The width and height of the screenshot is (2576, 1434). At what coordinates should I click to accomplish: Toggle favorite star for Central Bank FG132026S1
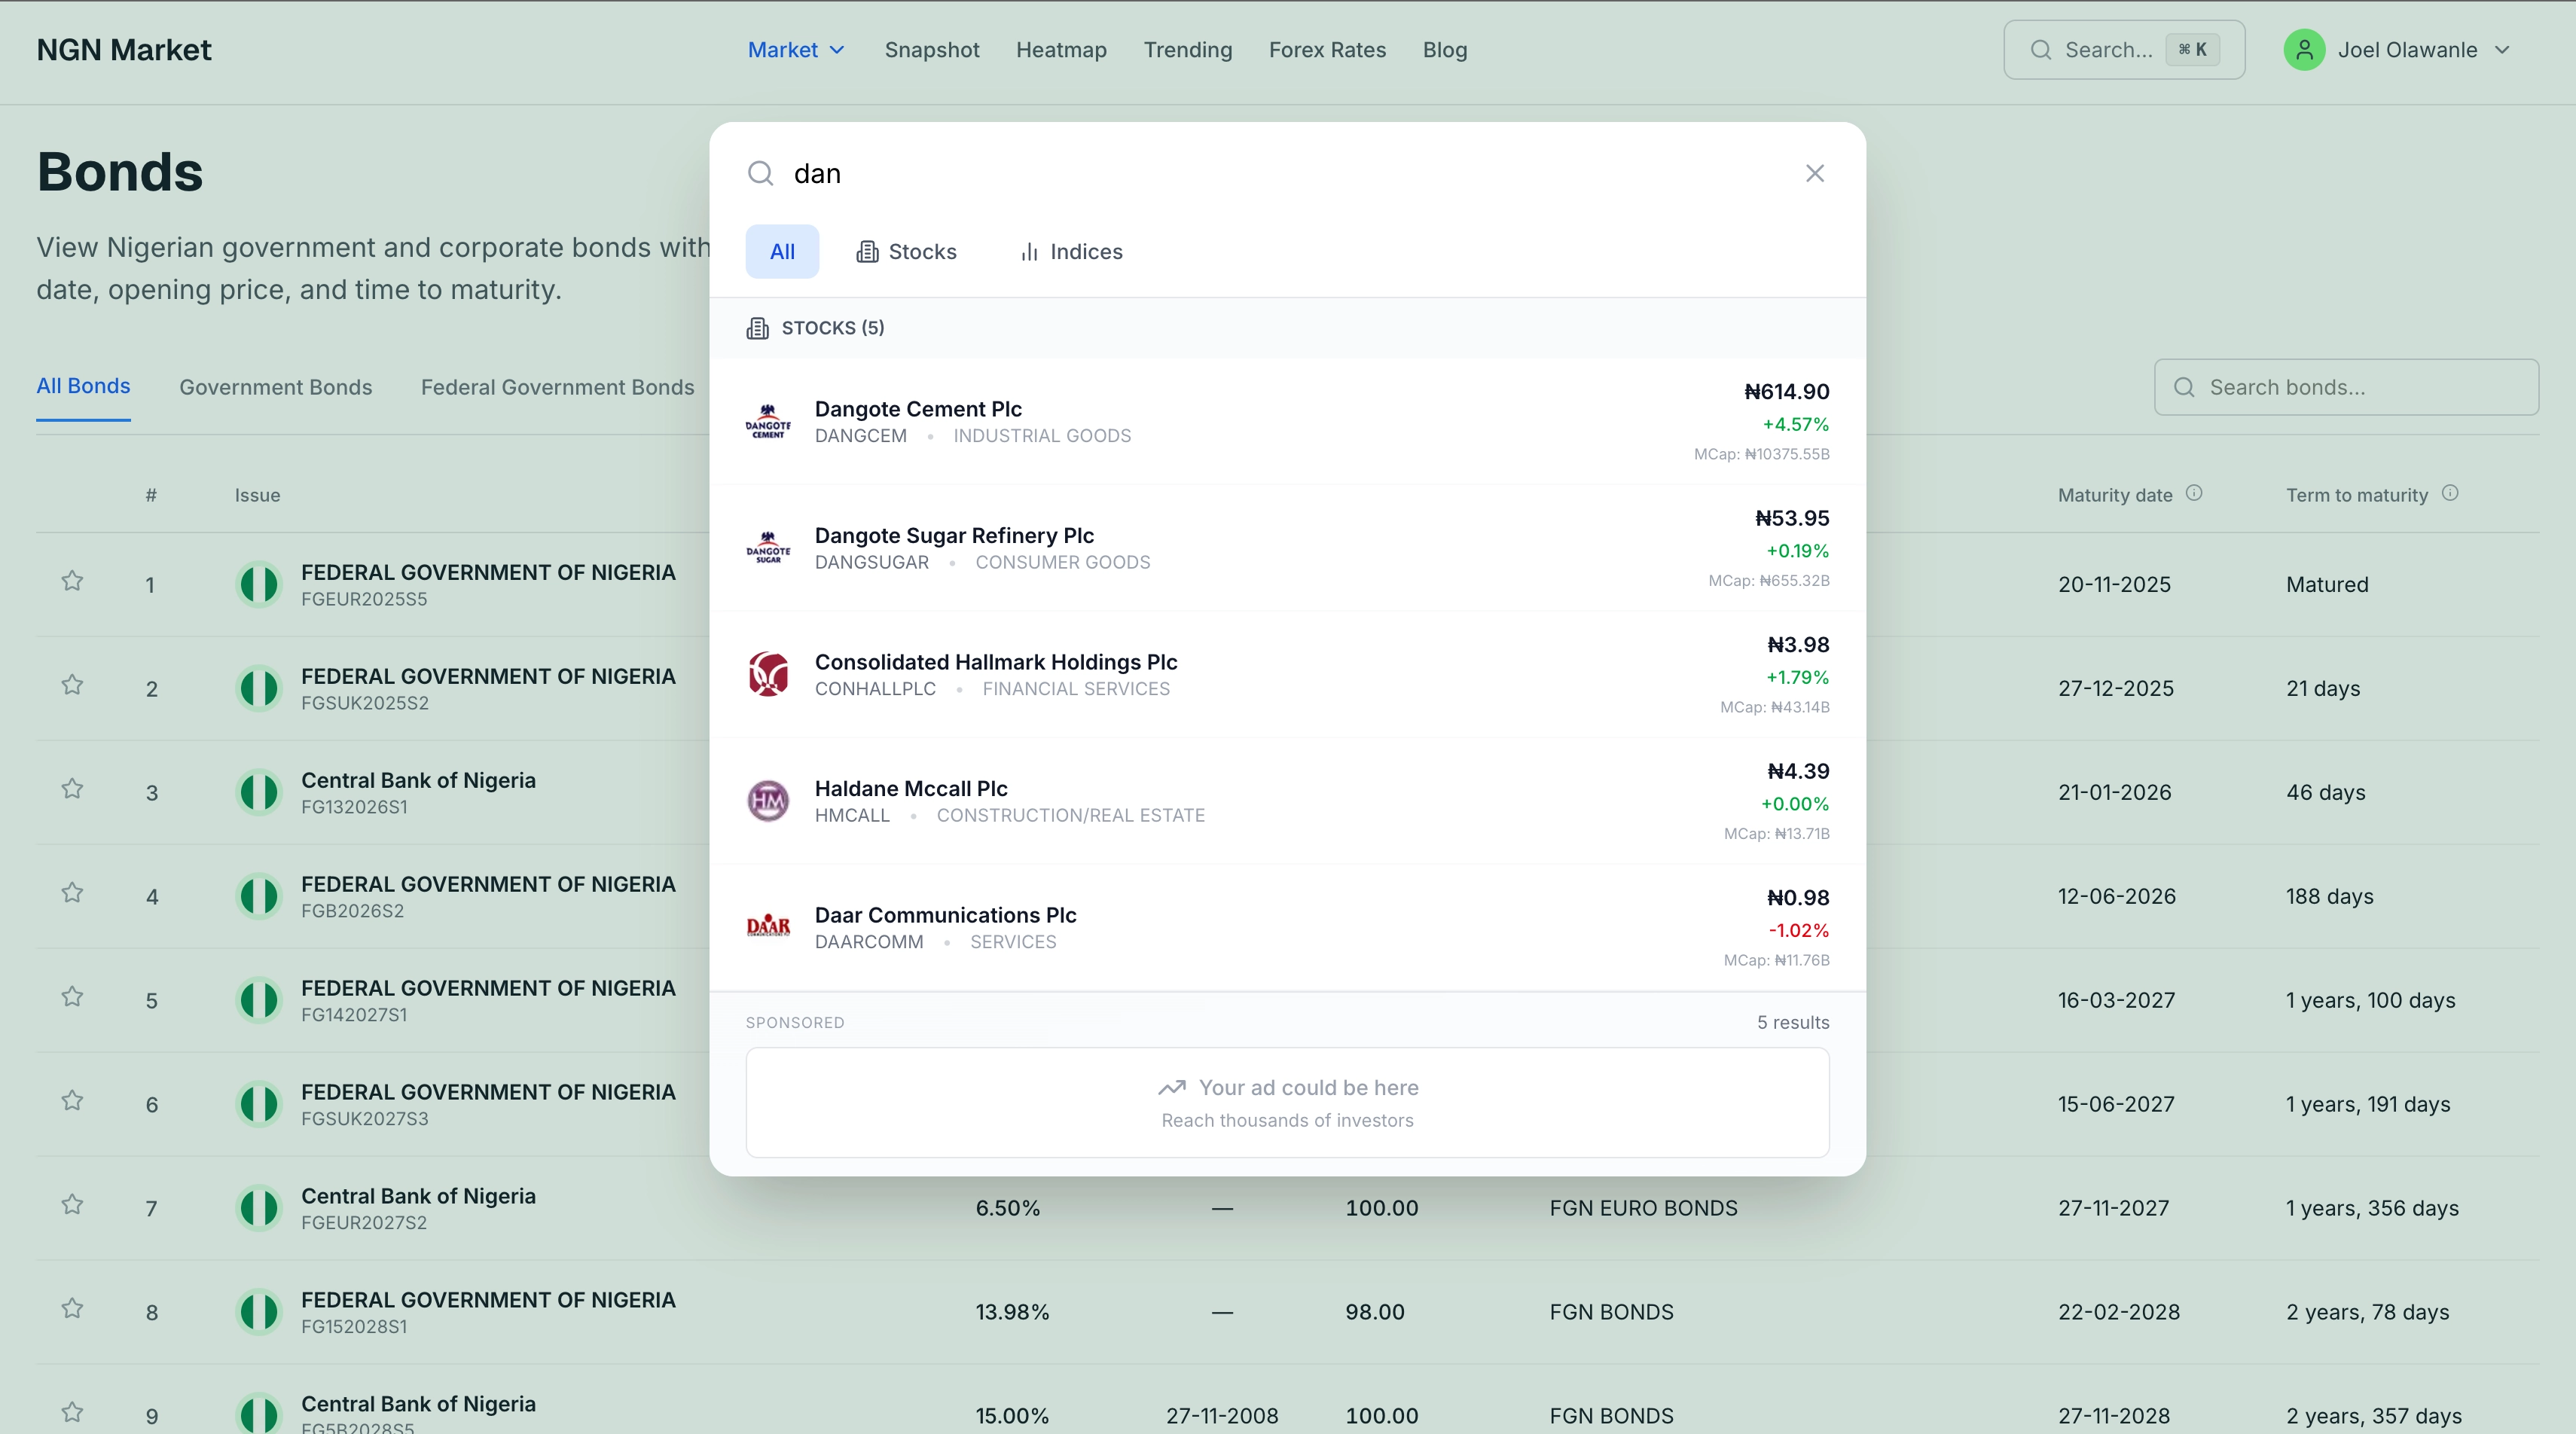[72, 789]
